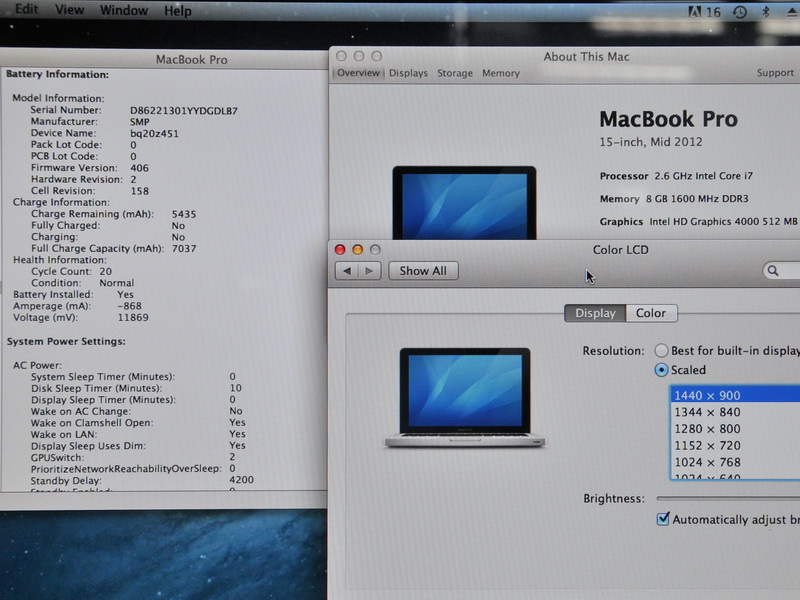
Task: Click Memory 8 GB 1600 MHz DDR3 text
Action: [674, 199]
